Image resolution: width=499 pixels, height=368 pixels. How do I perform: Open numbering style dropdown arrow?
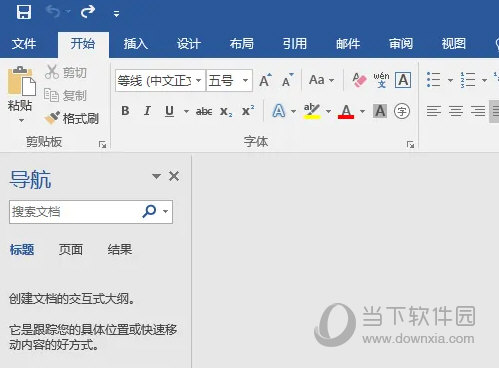(484, 80)
